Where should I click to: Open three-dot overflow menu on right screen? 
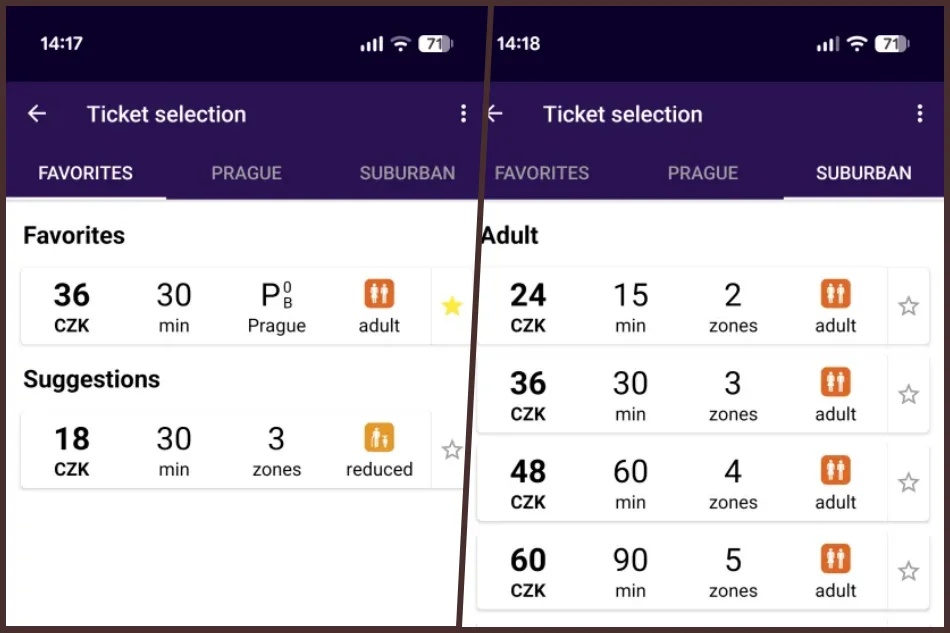[x=919, y=114]
